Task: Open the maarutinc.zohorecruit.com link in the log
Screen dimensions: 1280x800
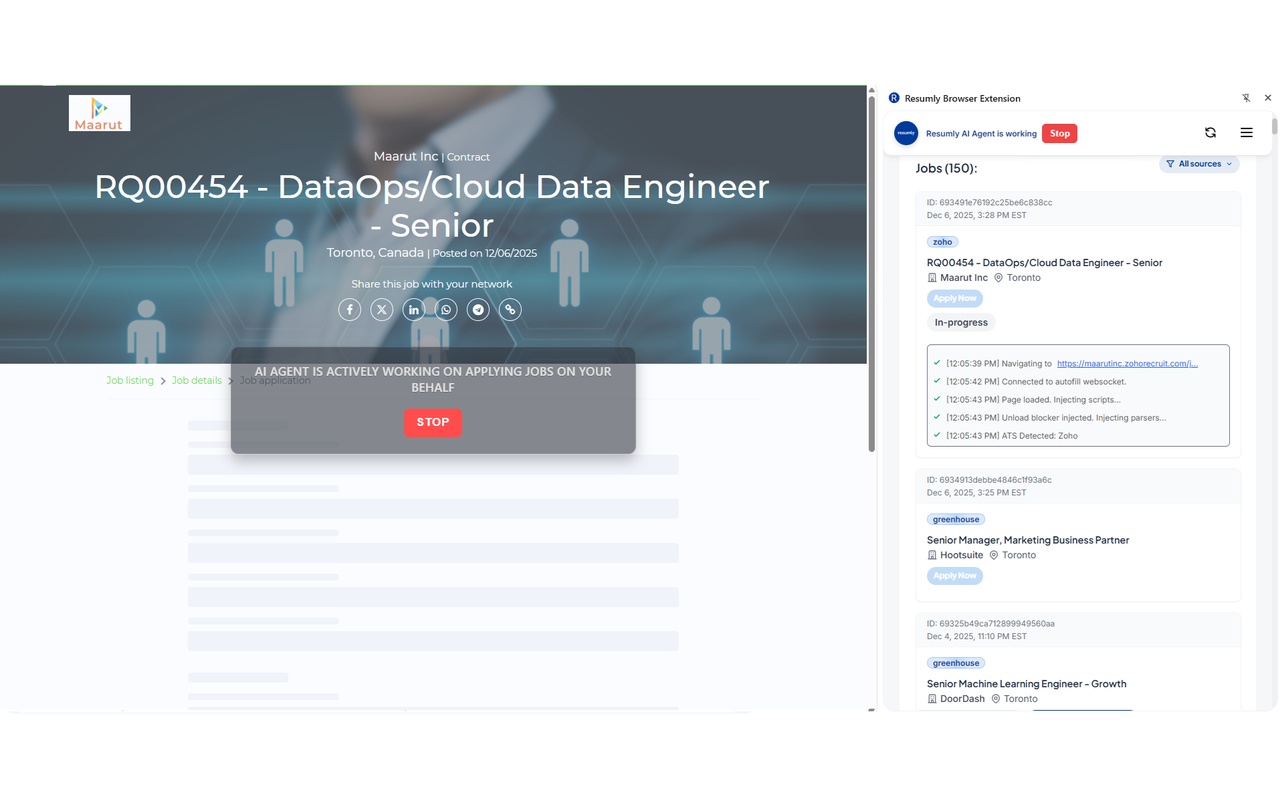Action: click(1127, 364)
